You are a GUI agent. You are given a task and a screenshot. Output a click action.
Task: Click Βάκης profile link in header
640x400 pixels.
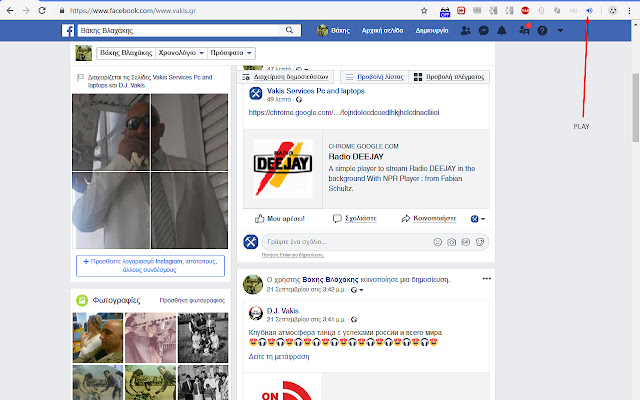333,31
